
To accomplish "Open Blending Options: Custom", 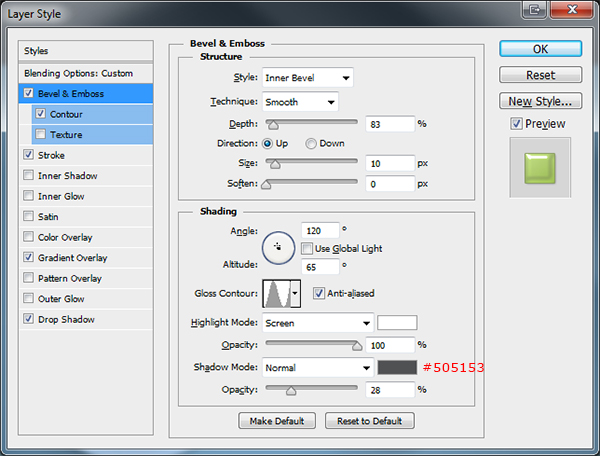I will pyautogui.click(x=86, y=73).
